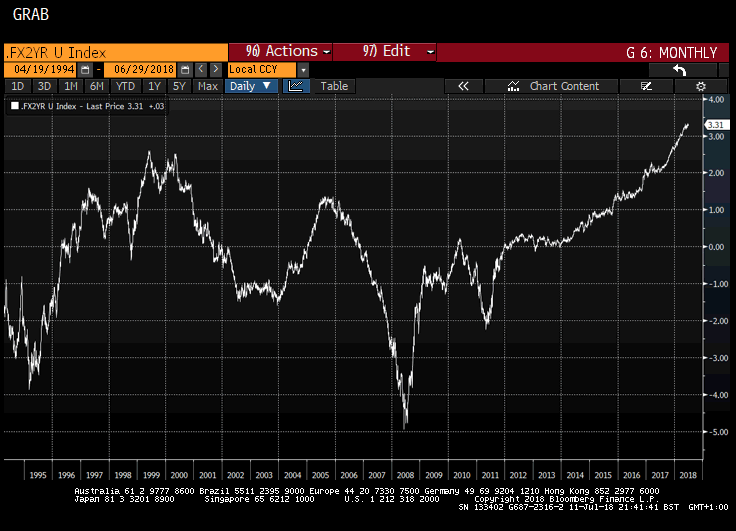This screenshot has width=736, height=531.
Task: Click the 2008 label on time axis
Action: [x=405, y=475]
